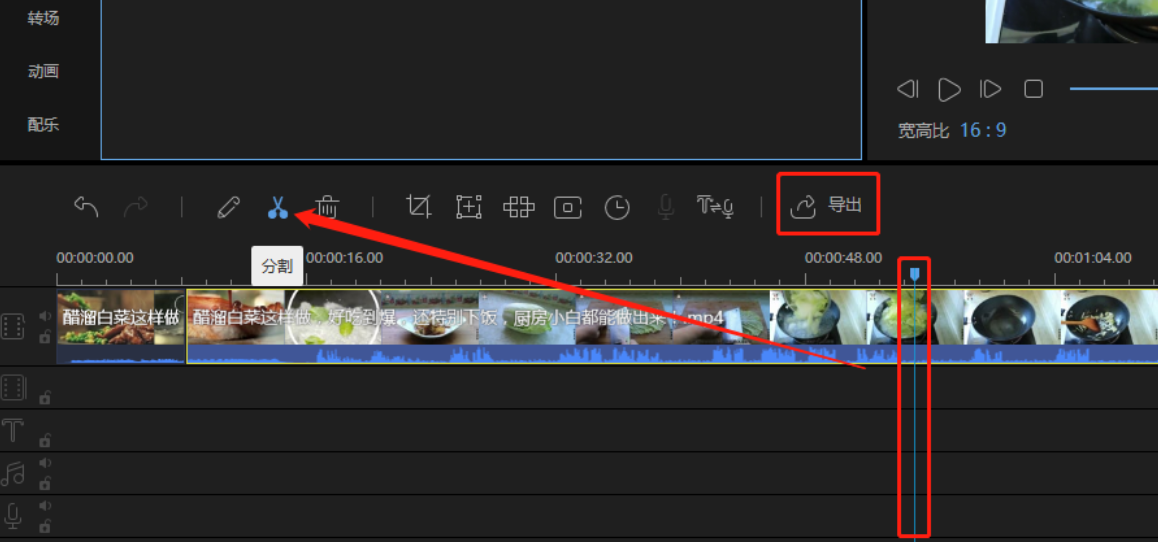Image resolution: width=1158 pixels, height=542 pixels.
Task: Mute the voiceover track
Action: click(45, 506)
